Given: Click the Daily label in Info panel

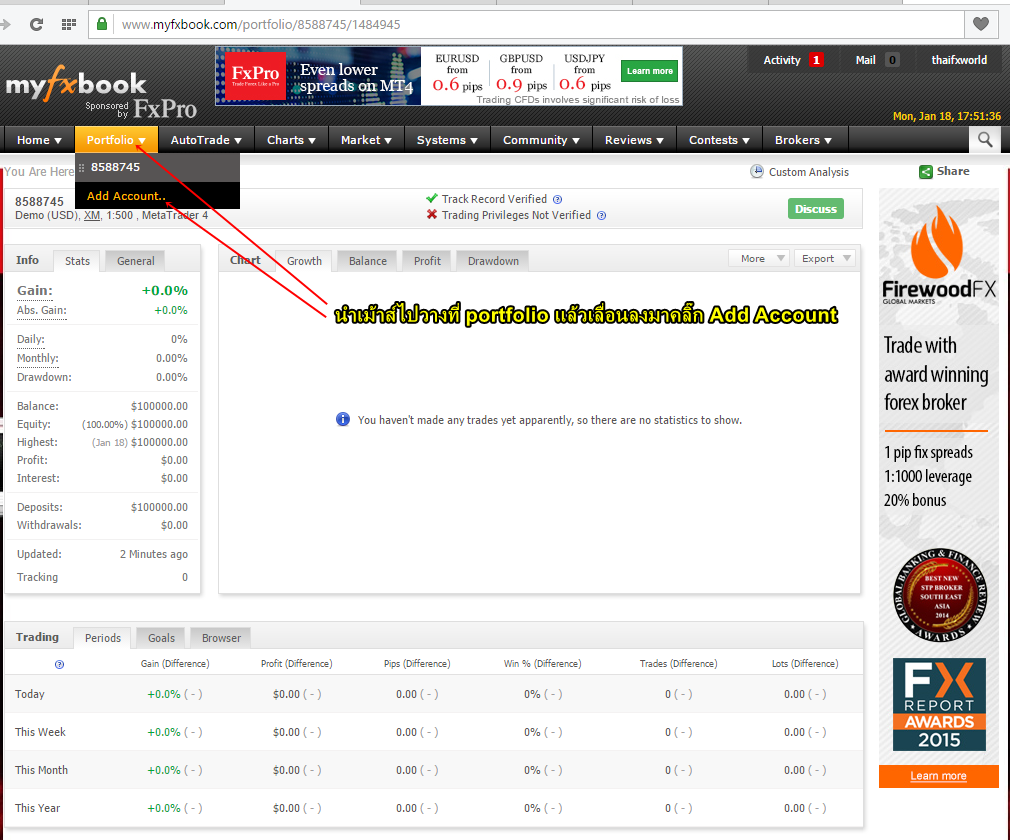Looking at the screenshot, I should point(31,339).
